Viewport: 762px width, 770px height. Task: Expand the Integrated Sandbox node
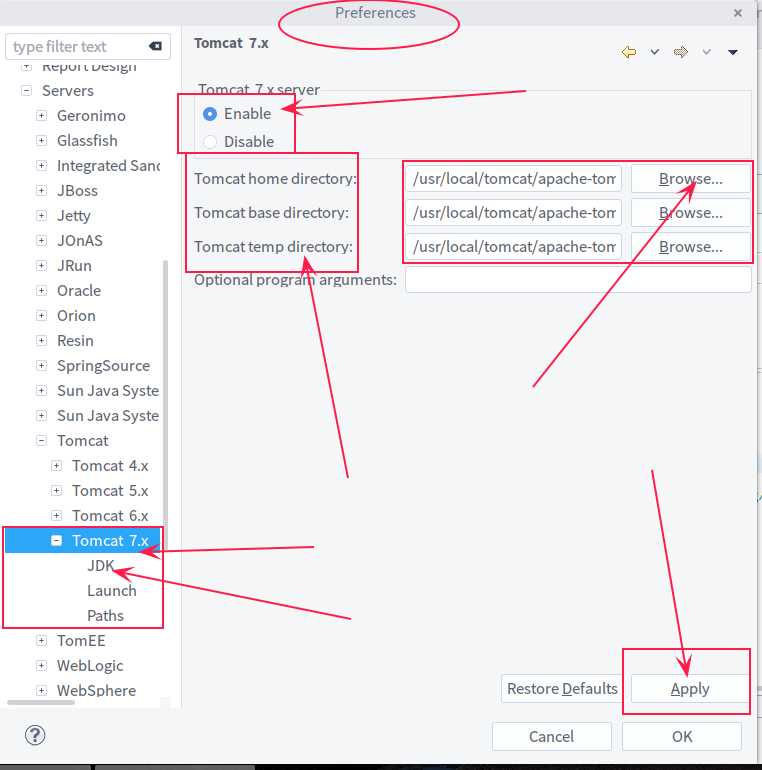(42, 166)
